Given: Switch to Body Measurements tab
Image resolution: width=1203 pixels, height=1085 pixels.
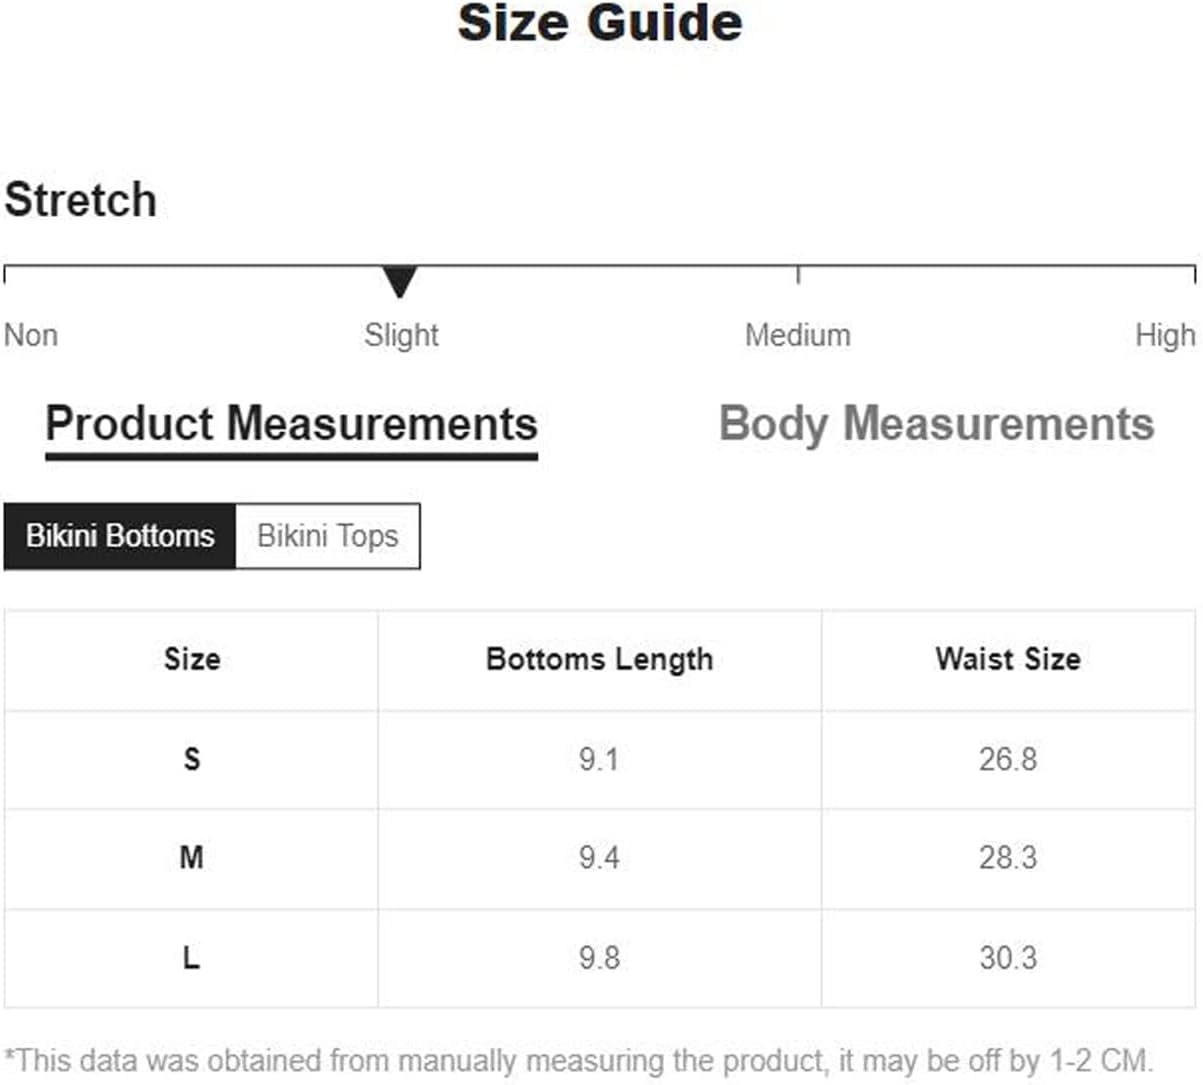Looking at the screenshot, I should 936,424.
